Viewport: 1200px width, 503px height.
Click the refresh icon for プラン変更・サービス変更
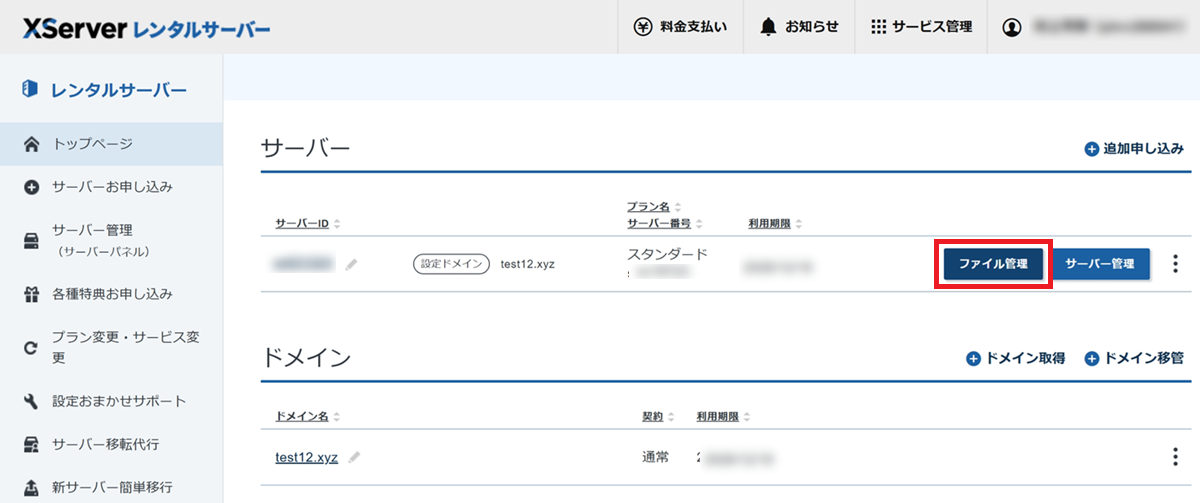click(31, 348)
